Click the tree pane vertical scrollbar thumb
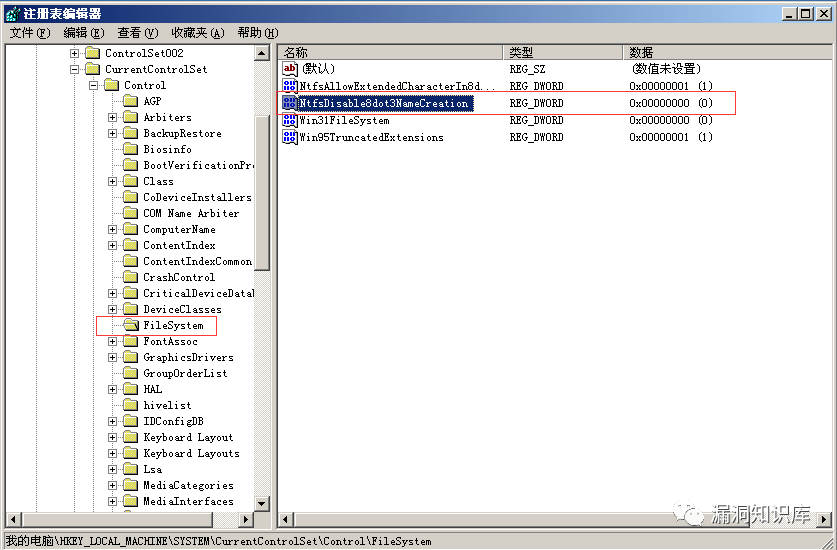Viewport: 837px width, 550px height. [x=262, y=192]
